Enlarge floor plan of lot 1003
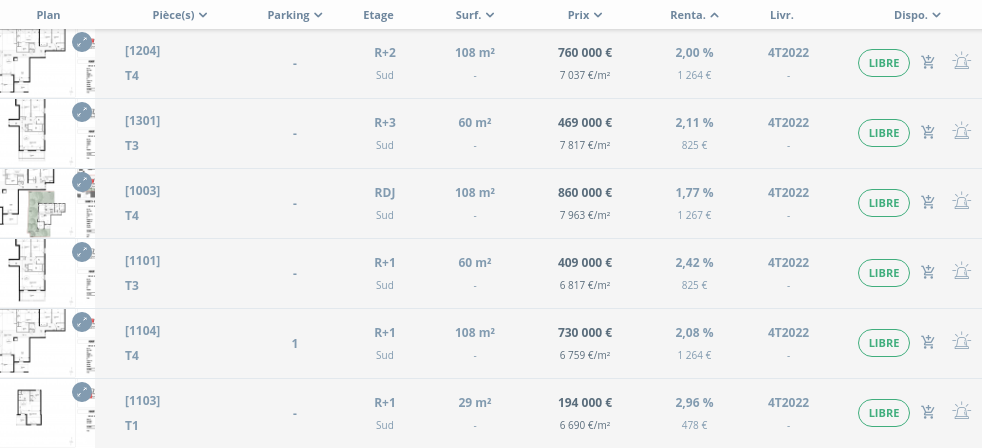The height and width of the screenshot is (448, 982). click(x=82, y=182)
